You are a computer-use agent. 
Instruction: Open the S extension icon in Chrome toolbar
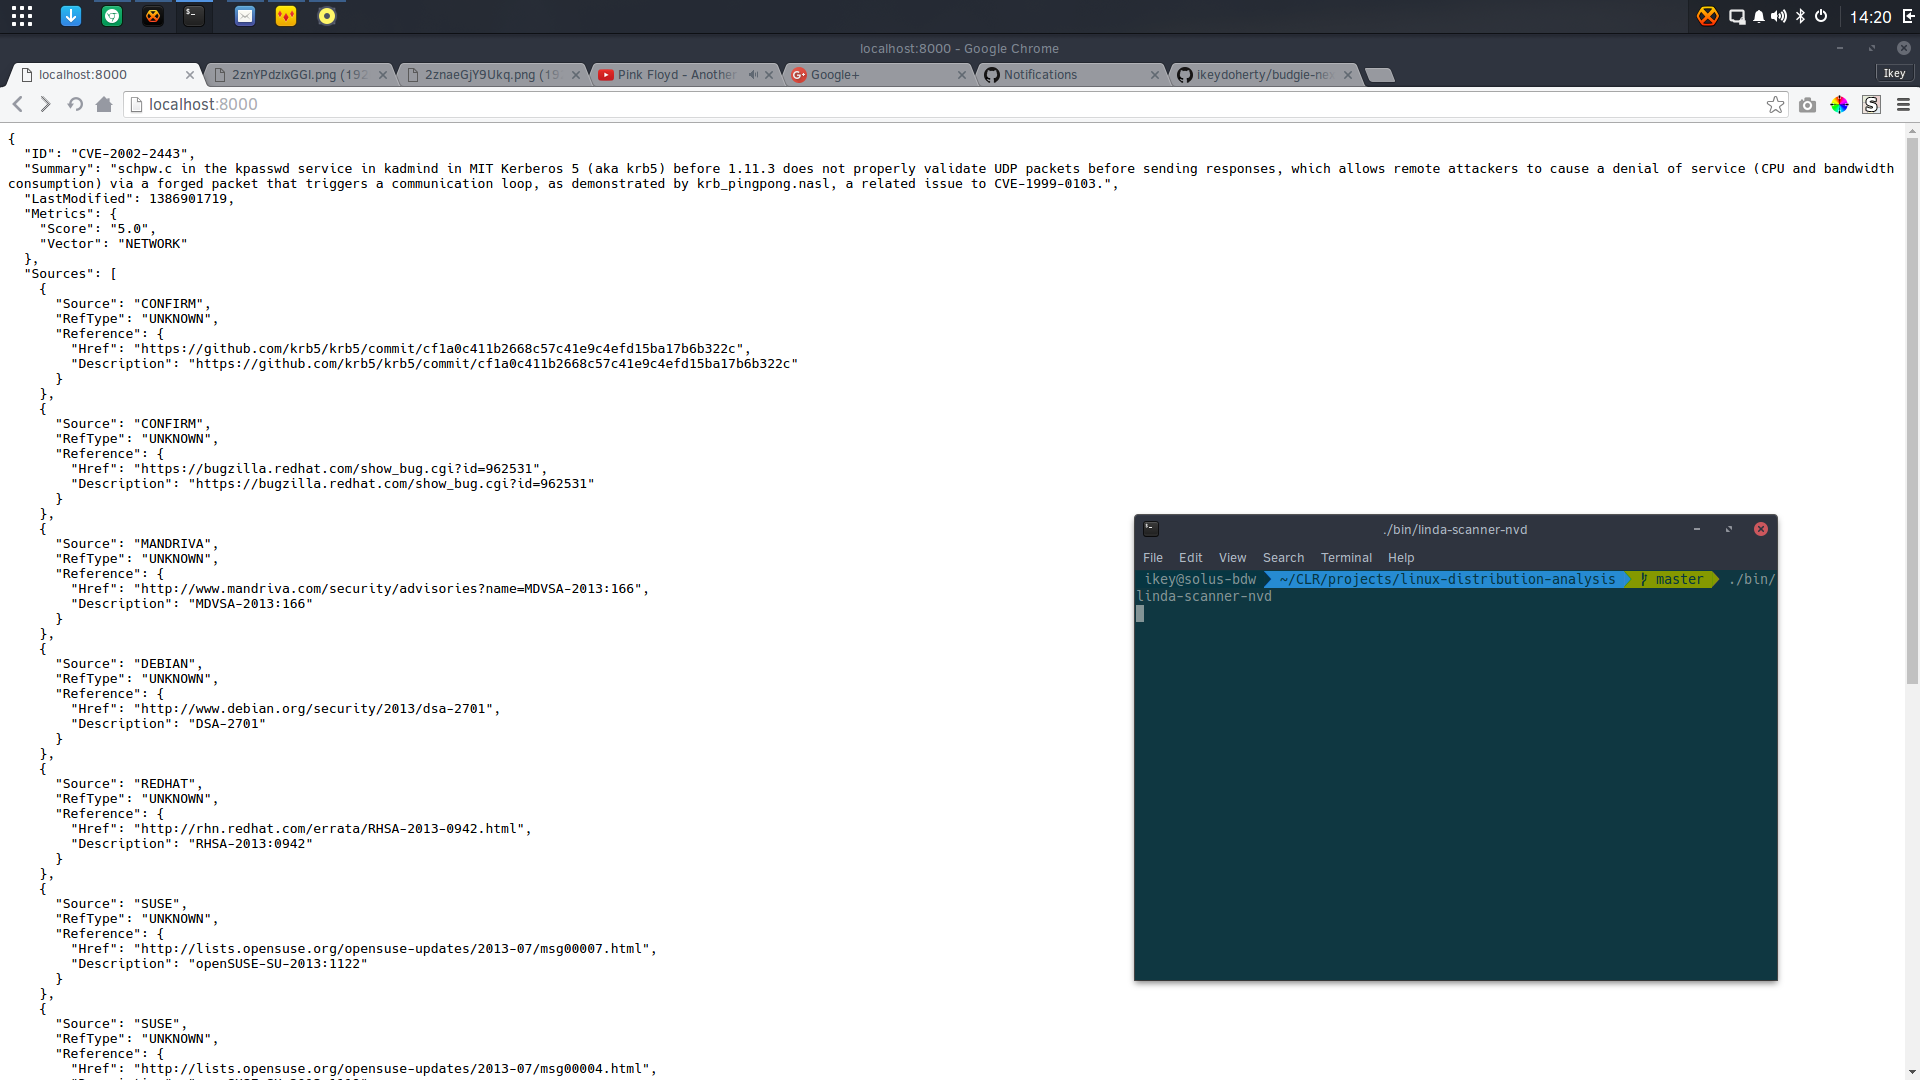(1871, 104)
